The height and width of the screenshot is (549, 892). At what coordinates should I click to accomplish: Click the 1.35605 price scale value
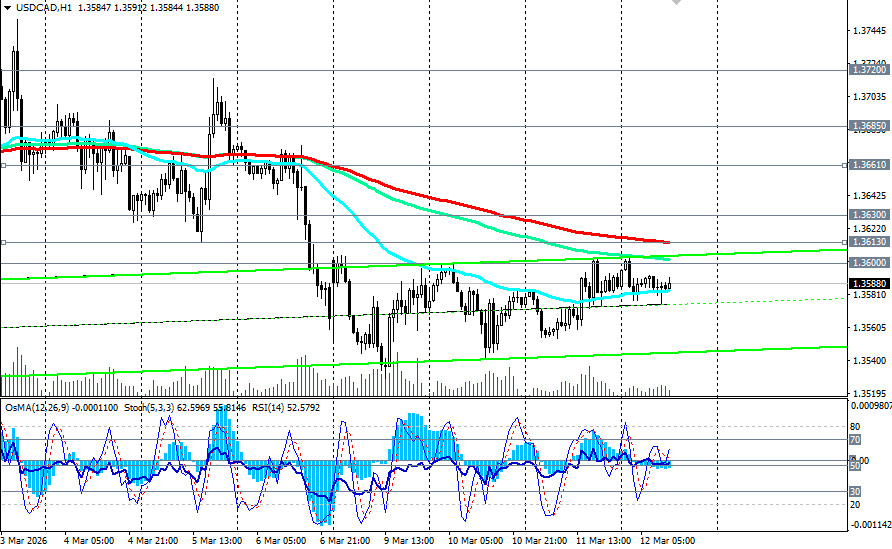click(x=870, y=328)
